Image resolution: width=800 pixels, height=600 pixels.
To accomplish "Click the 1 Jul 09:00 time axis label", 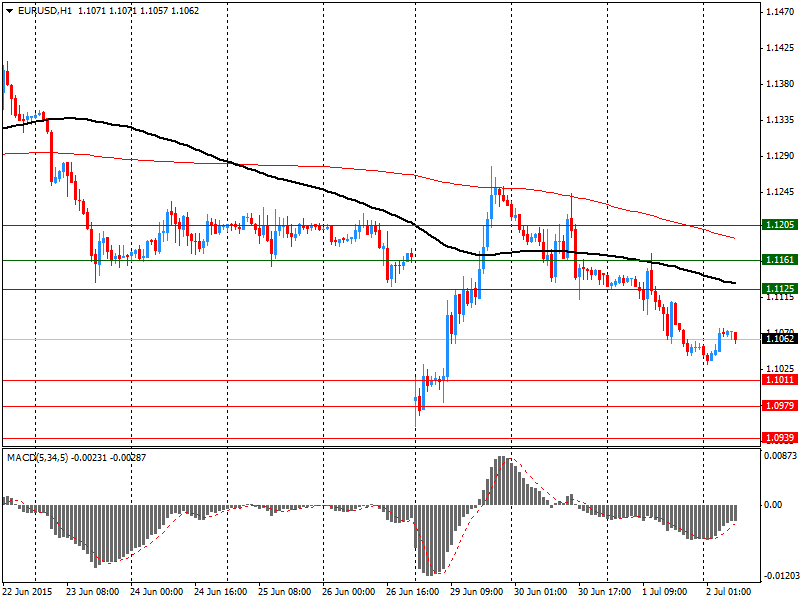I will 665,592.
